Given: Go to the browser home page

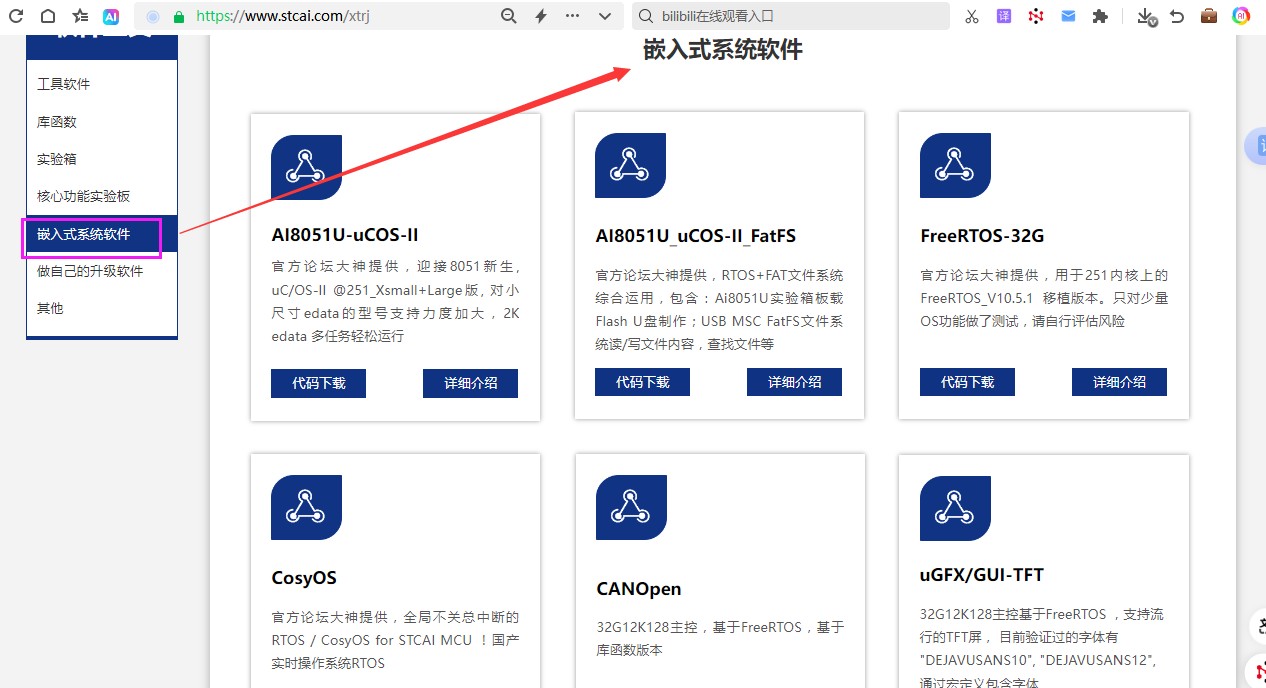Looking at the screenshot, I should point(48,16).
